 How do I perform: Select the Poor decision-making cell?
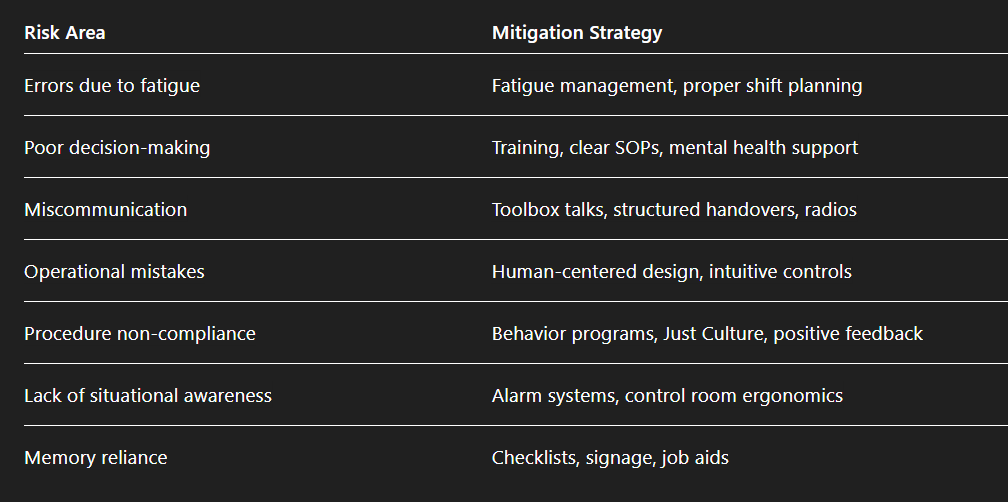click(117, 148)
